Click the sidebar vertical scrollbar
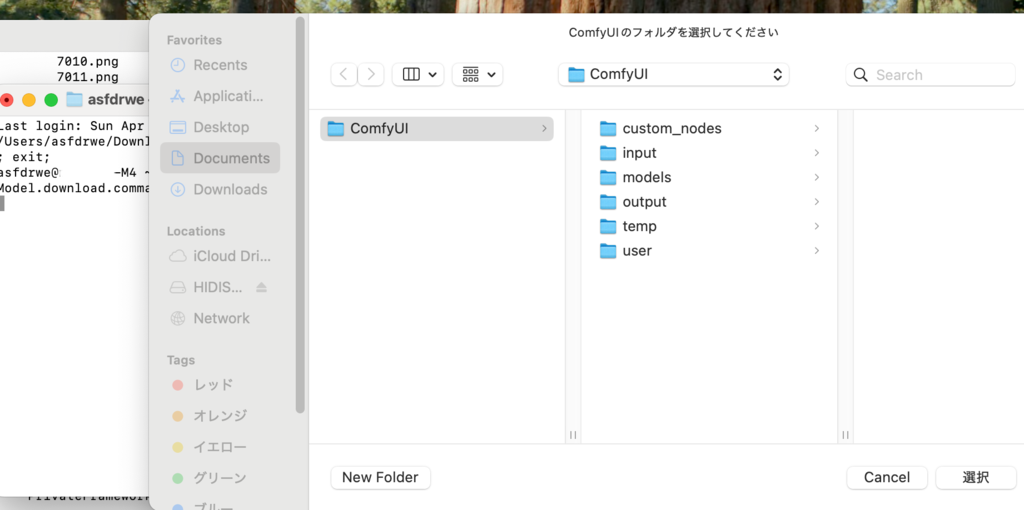This screenshot has width=1024, height=510. click(x=300, y=215)
